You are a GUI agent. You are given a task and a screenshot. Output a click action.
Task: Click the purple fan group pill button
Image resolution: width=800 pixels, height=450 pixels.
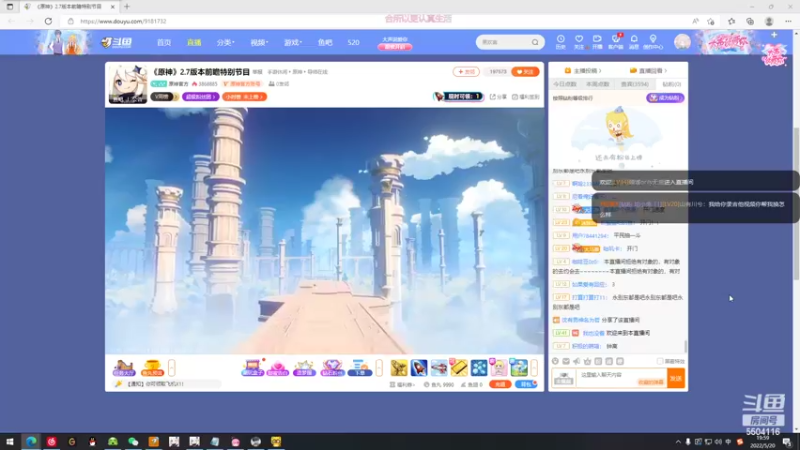(x=201, y=96)
